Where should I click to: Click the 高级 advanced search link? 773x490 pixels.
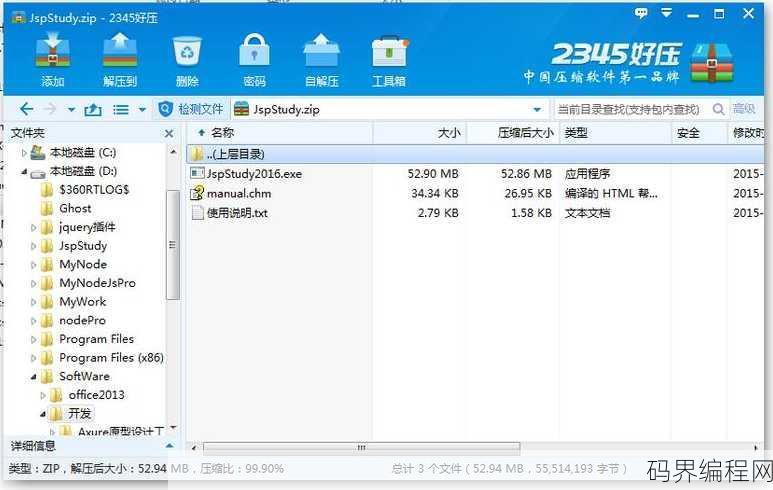(x=744, y=109)
